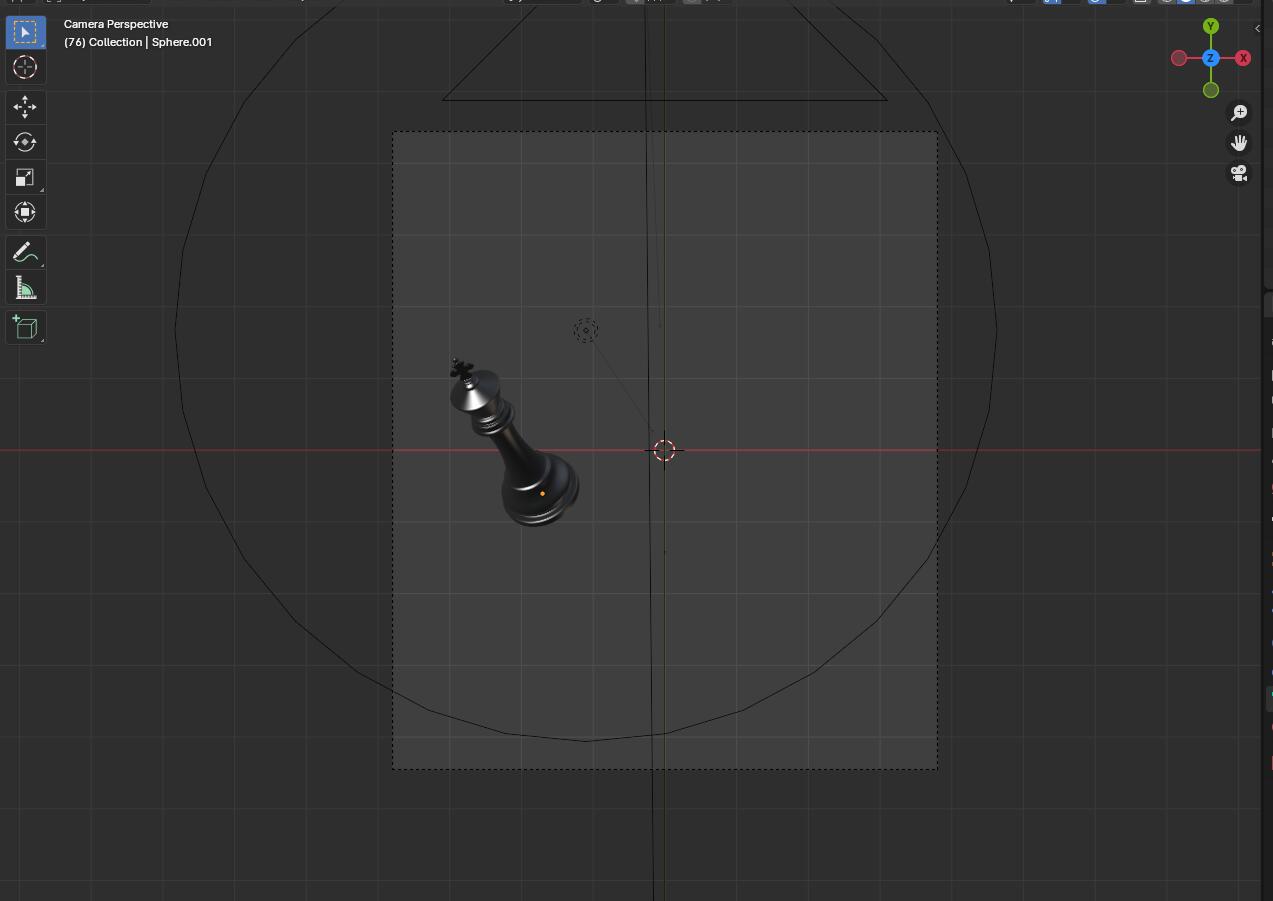1273x901 pixels.
Task: Click the hand pan view button
Action: [1239, 143]
